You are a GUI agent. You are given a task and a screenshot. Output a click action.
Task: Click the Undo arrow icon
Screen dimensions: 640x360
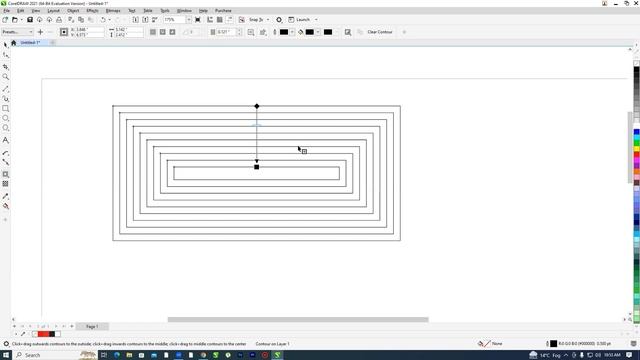pyautogui.click(x=103, y=20)
